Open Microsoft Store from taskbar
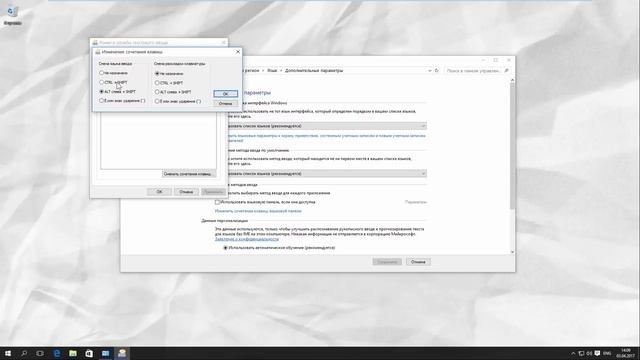The image size is (640, 360). pos(89,353)
